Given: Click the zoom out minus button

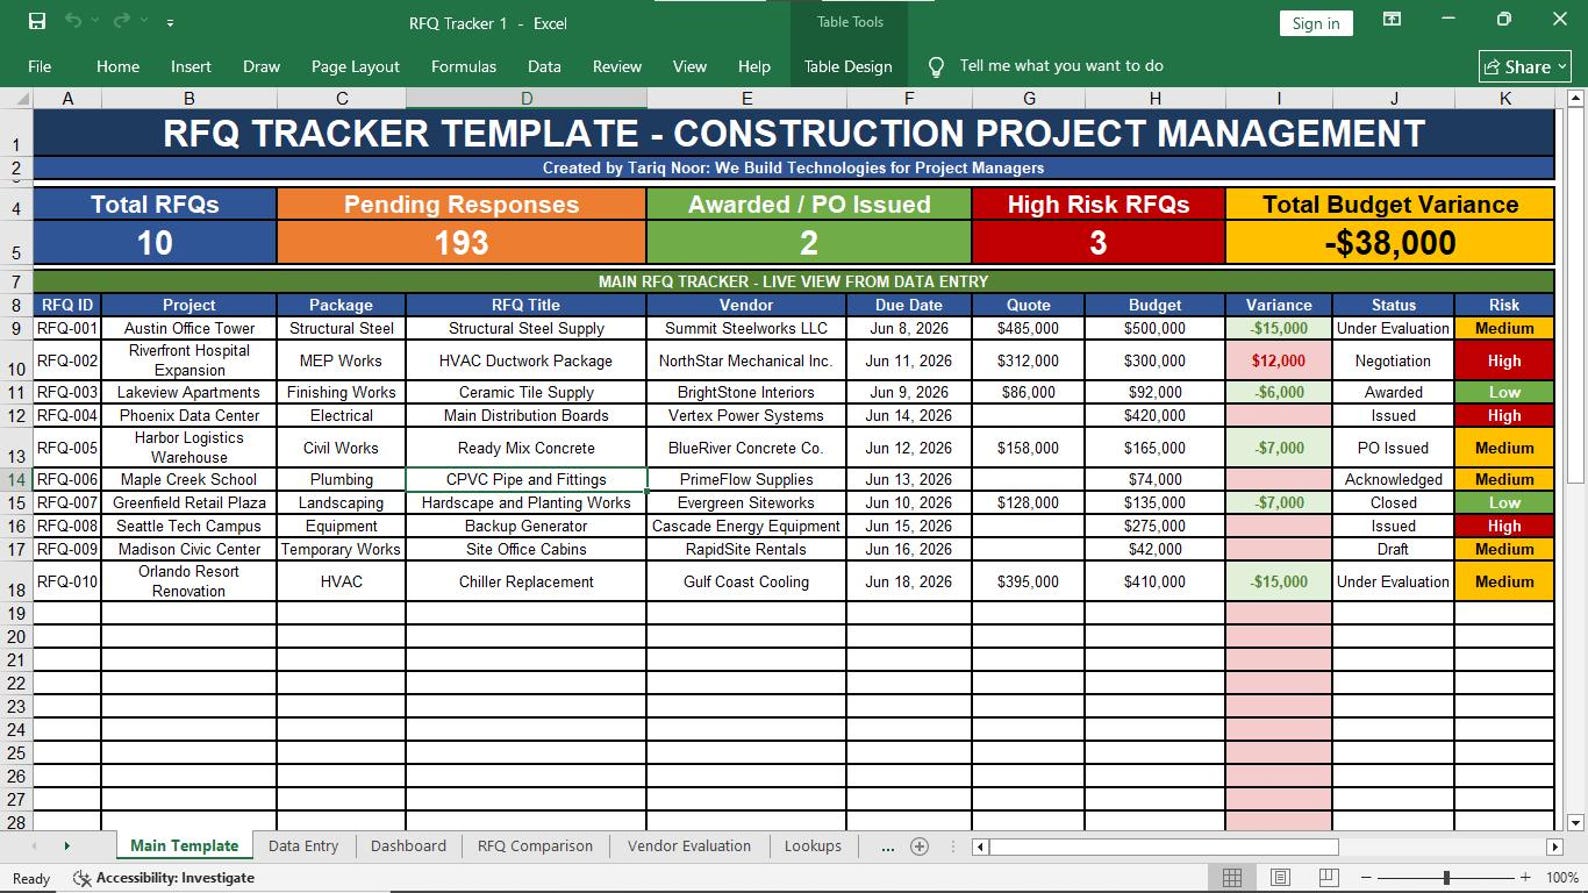Looking at the screenshot, I should (x=1366, y=878).
